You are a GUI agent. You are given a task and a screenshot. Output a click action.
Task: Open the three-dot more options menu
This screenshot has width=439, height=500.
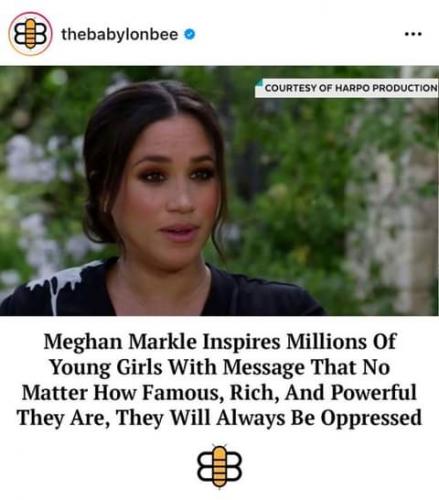click(x=413, y=34)
